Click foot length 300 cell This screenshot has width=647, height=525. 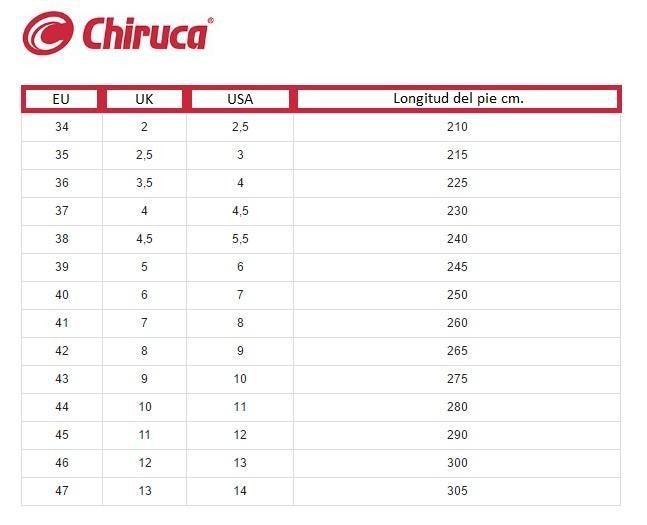[x=457, y=463]
